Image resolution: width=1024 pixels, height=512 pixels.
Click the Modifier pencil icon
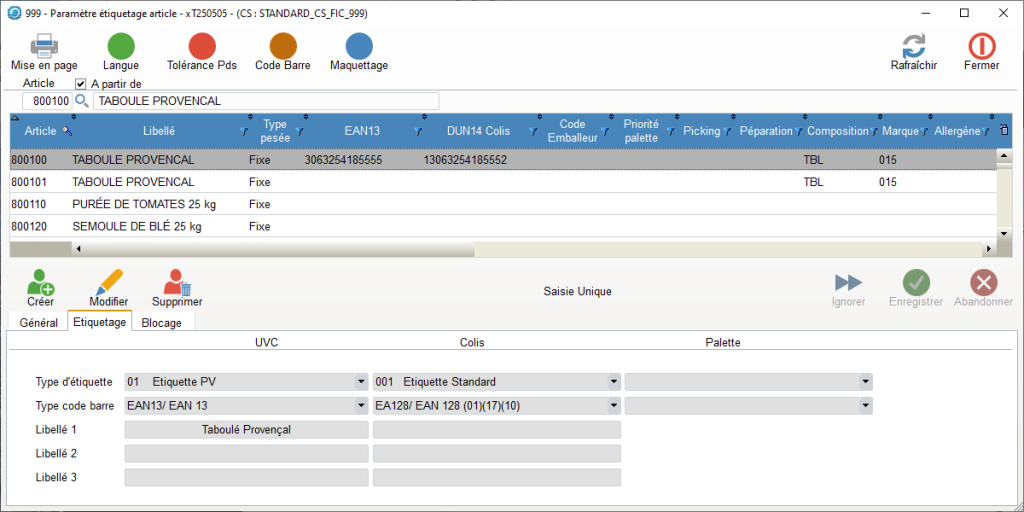pyautogui.click(x=109, y=284)
